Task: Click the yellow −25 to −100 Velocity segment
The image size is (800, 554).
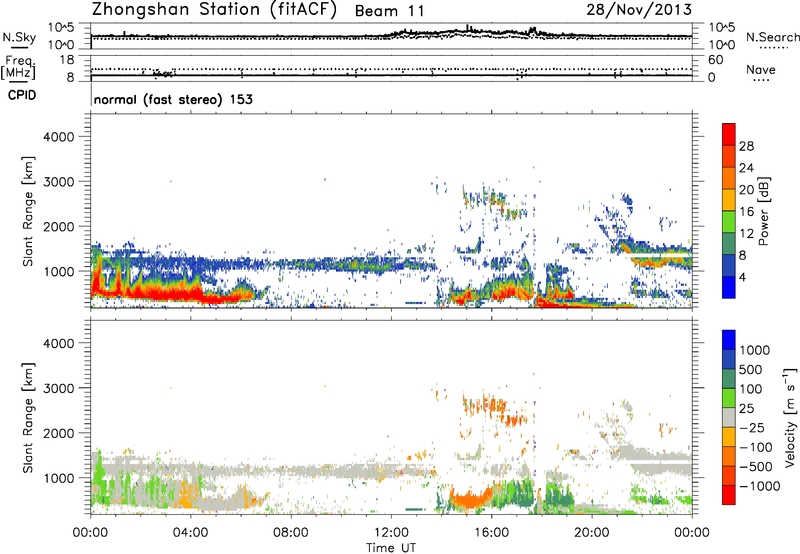Action: [729, 437]
